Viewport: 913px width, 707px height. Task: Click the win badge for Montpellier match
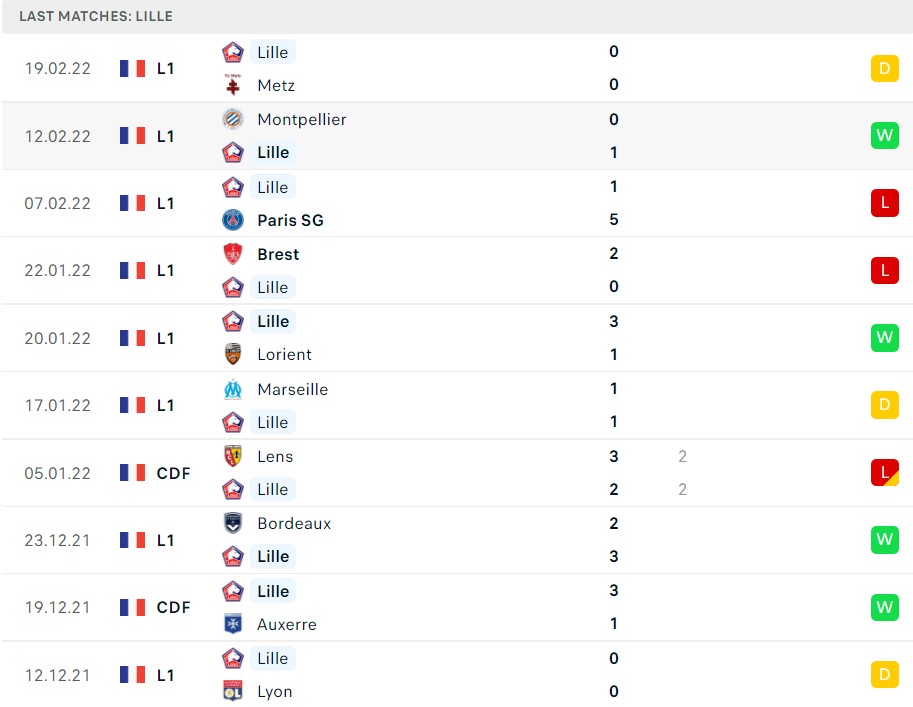coord(884,136)
